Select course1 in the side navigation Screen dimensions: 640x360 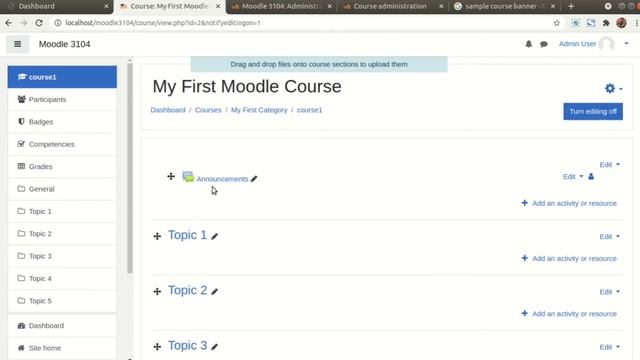pyautogui.click(x=62, y=77)
